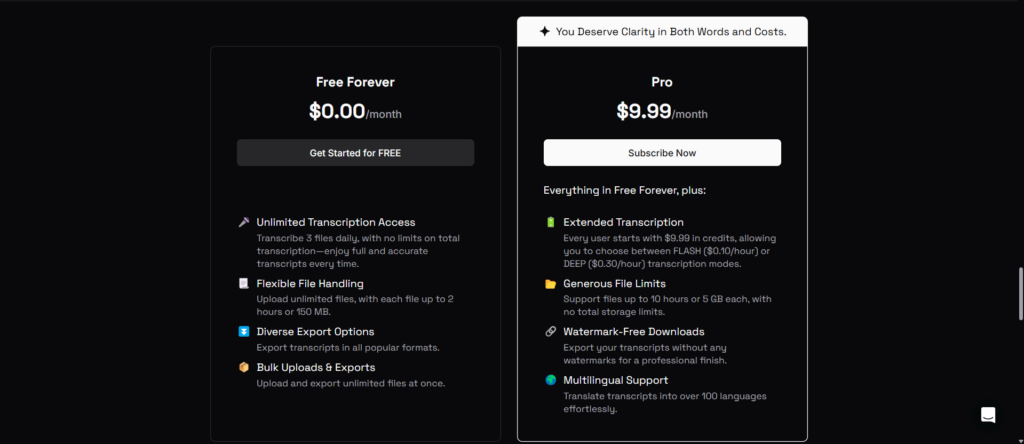Click the FLASH and DEEP credits description
1024x444 pixels.
tap(670, 251)
